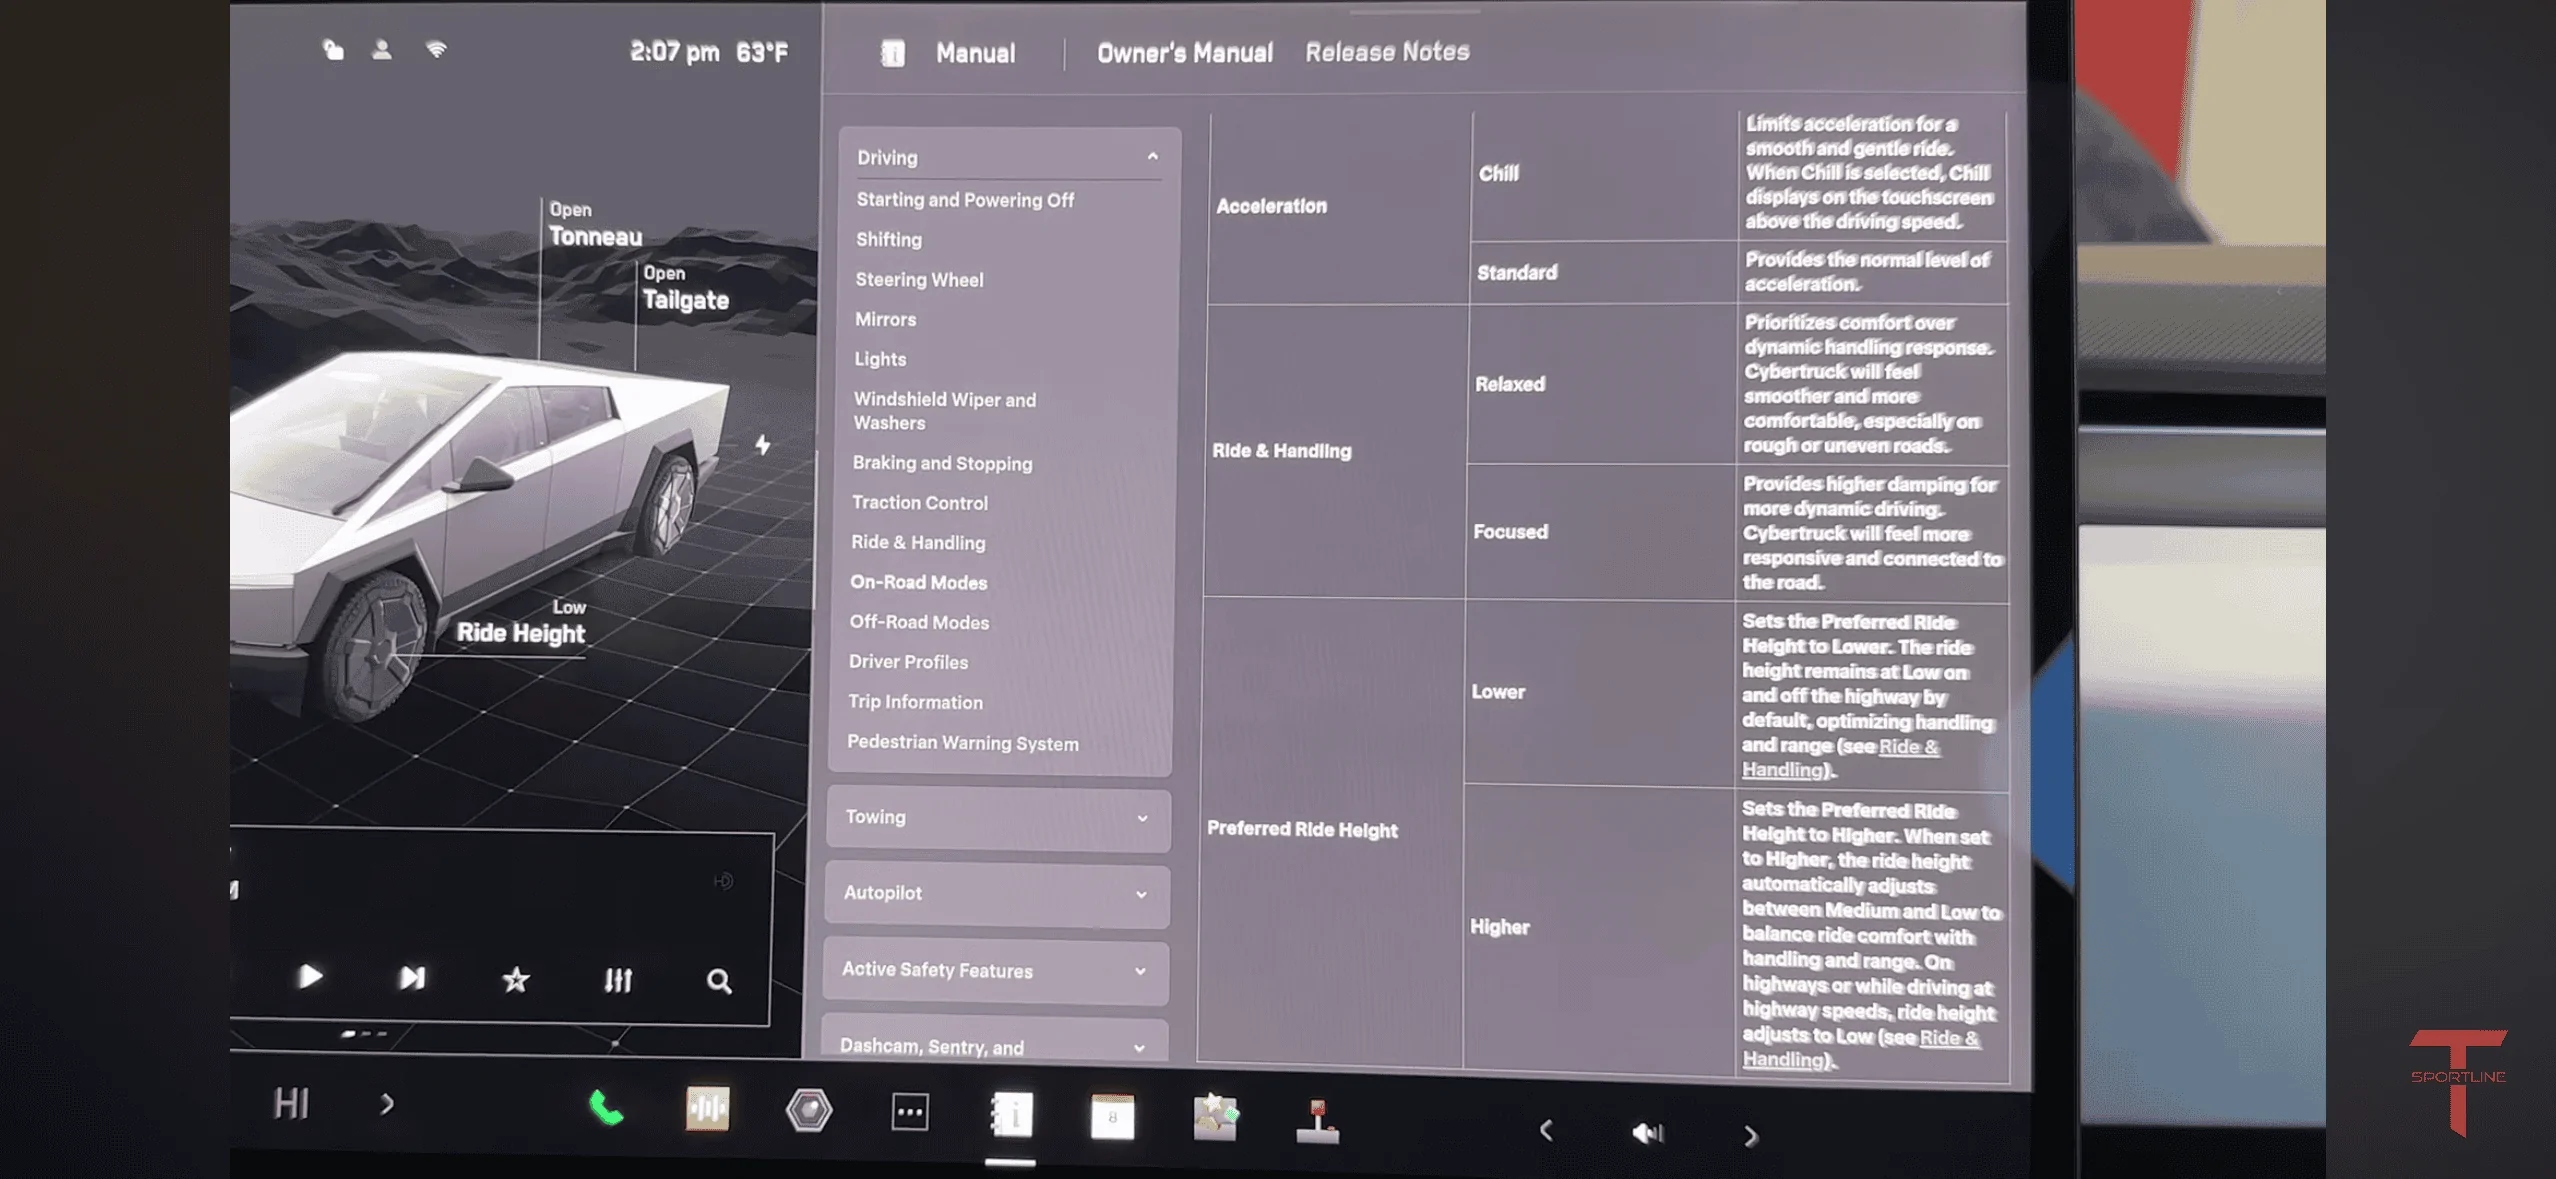Open the Mirrors topic
The image size is (2556, 1179).
coord(885,320)
